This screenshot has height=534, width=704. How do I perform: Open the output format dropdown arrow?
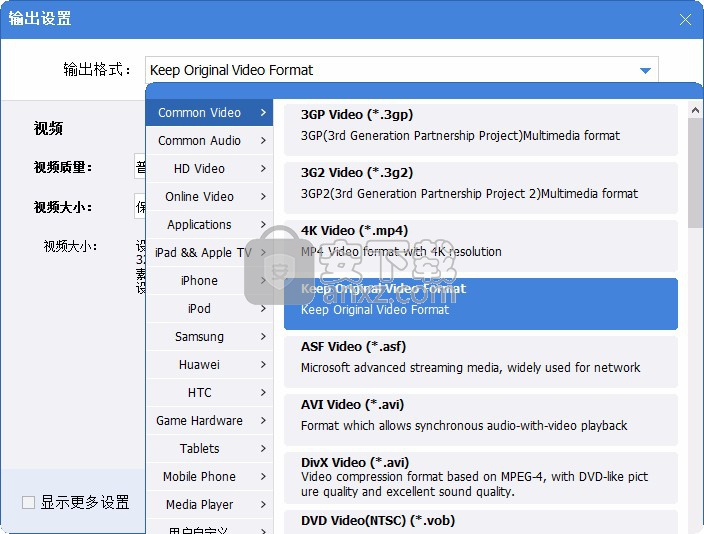pos(645,71)
